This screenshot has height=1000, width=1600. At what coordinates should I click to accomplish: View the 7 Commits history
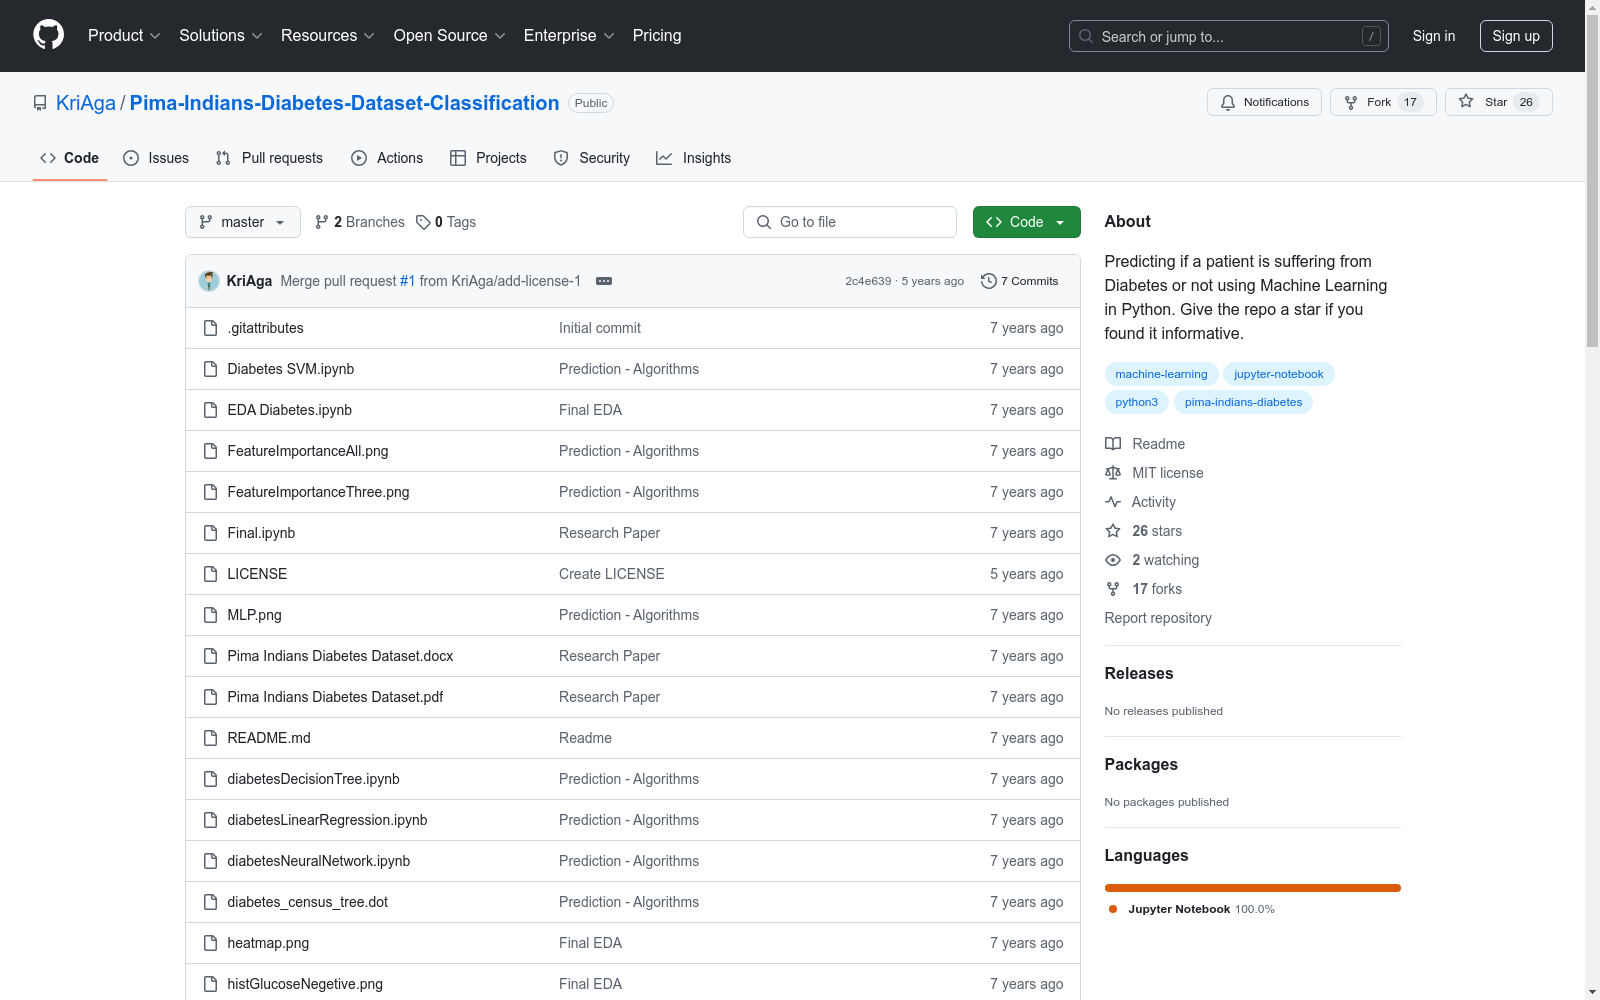pos(1020,281)
